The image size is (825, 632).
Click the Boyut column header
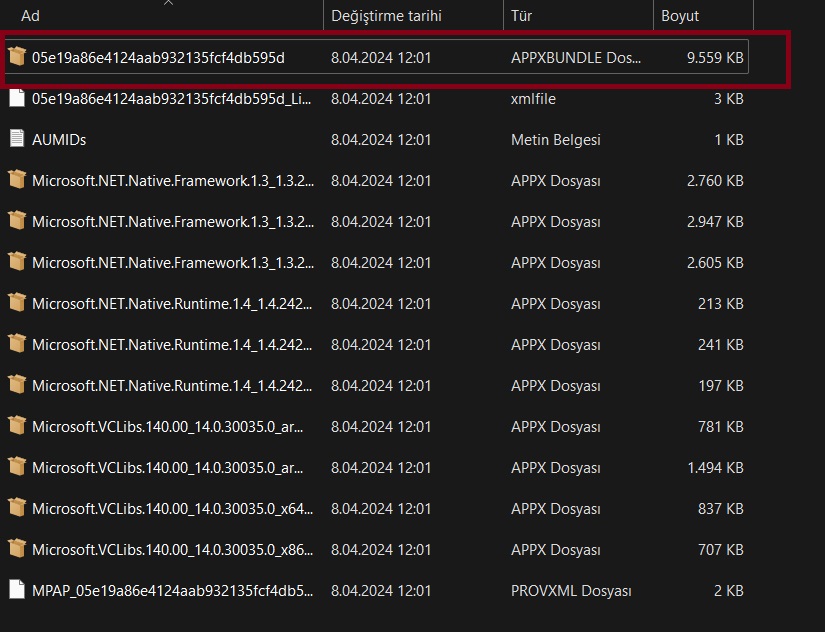680,16
